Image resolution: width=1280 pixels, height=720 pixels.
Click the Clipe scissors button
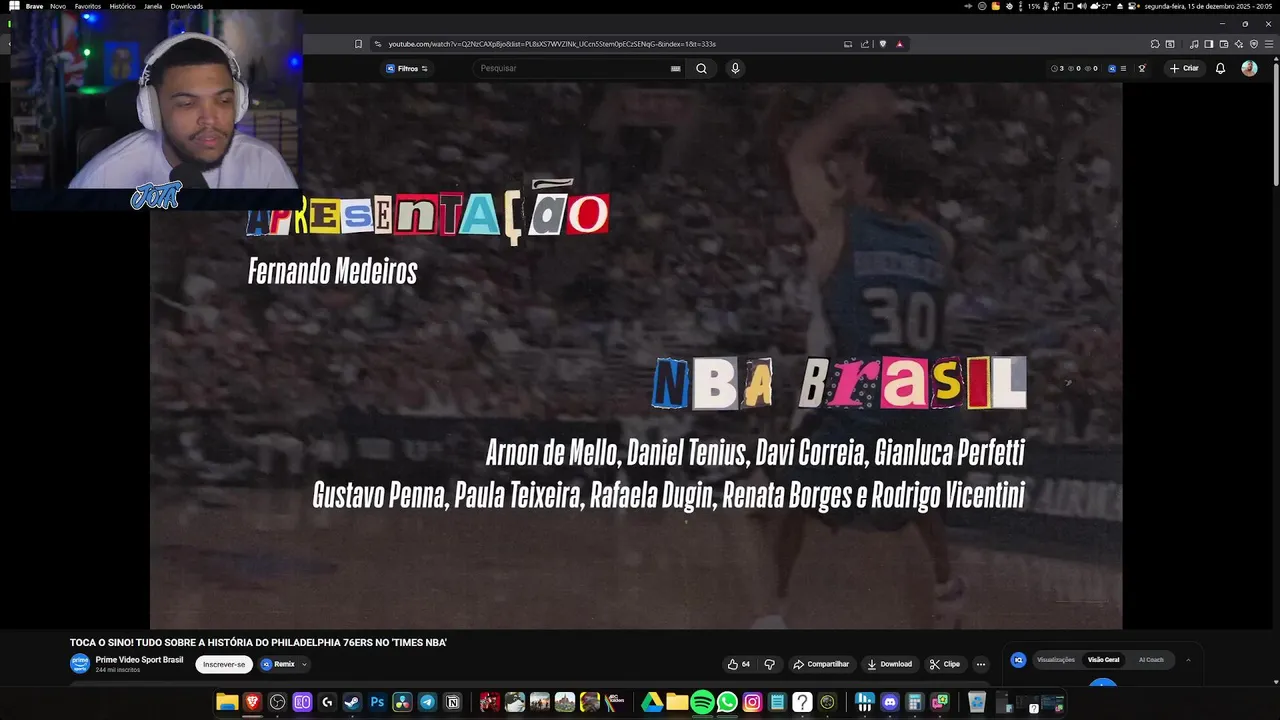(945, 664)
